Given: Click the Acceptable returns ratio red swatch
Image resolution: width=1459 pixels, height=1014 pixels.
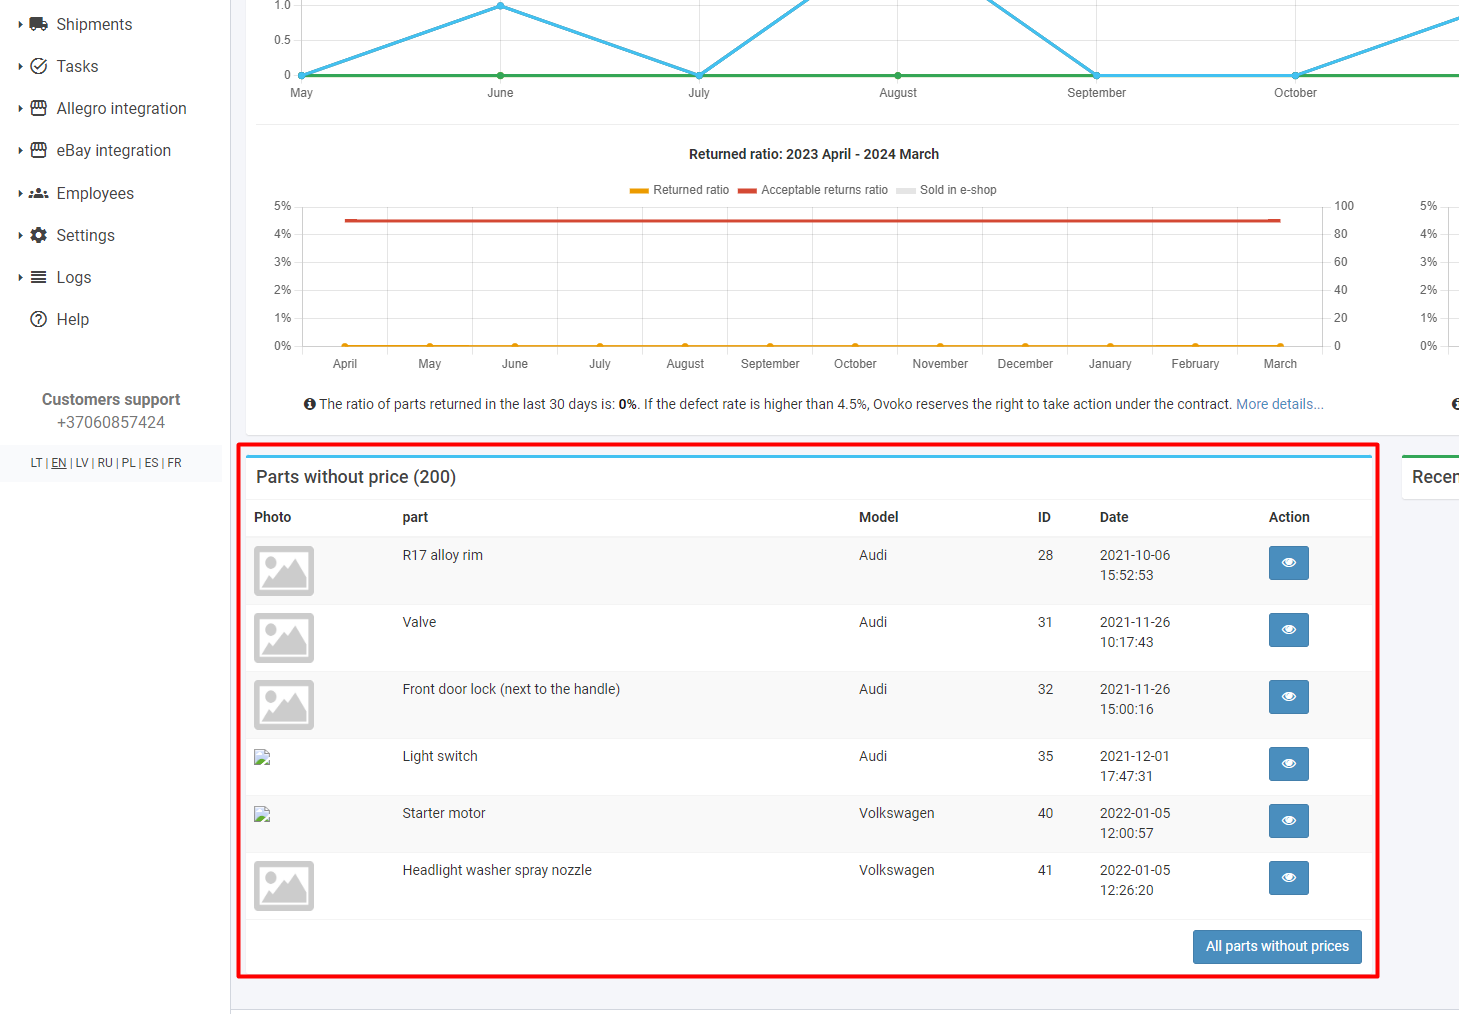Looking at the screenshot, I should [x=747, y=190].
